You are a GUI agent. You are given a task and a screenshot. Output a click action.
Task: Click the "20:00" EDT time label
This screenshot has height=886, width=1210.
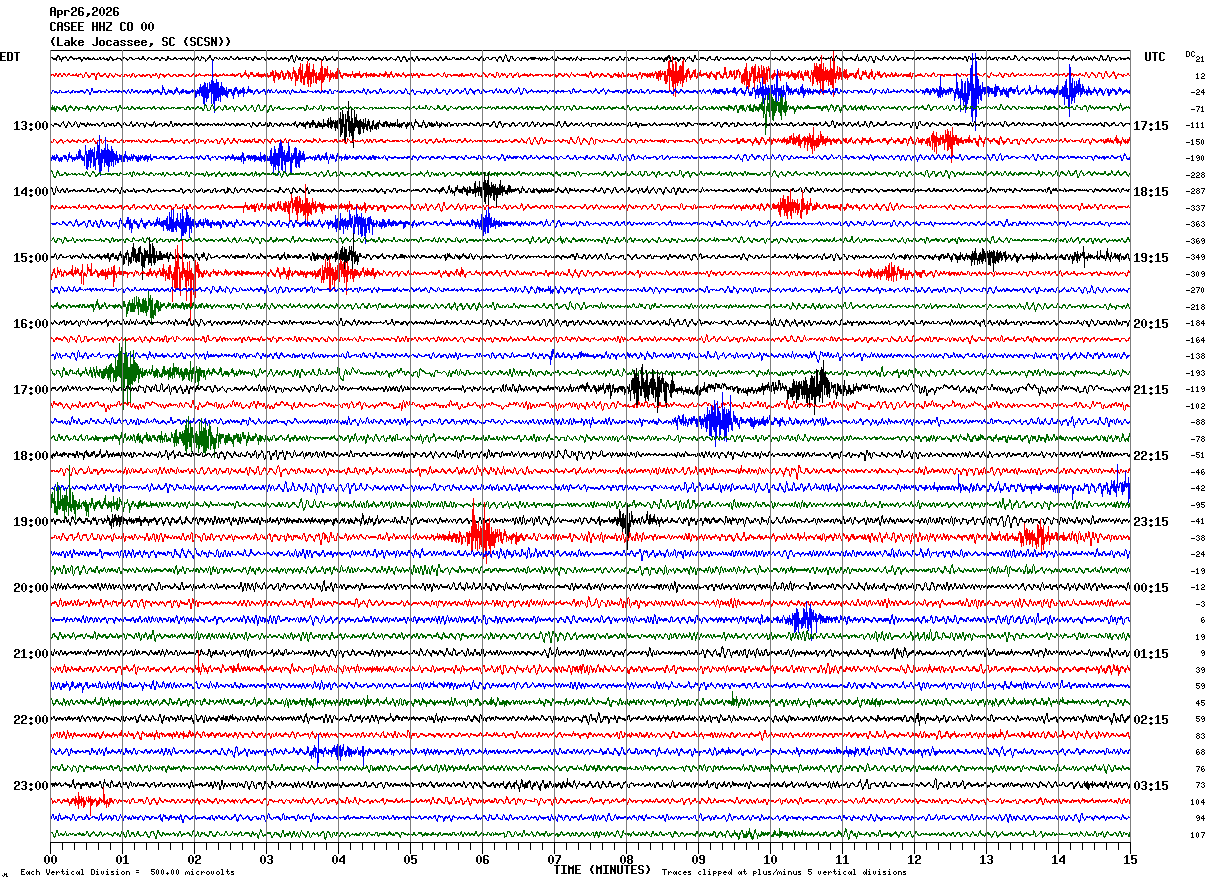point(31,588)
